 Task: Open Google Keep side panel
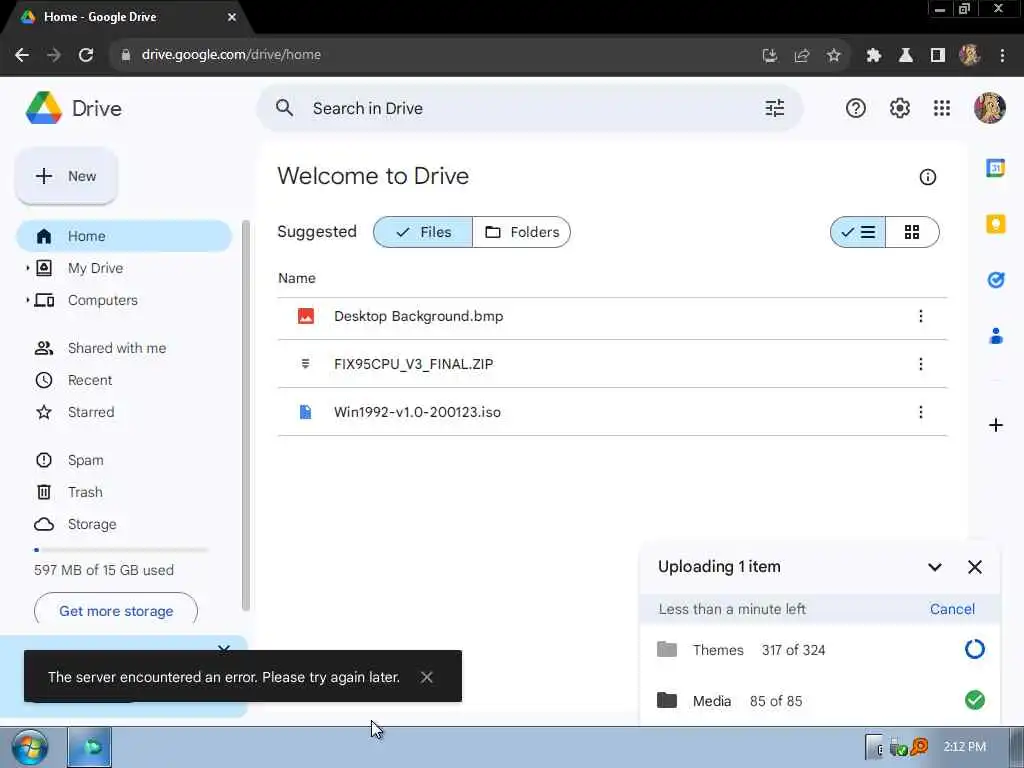tap(995, 224)
